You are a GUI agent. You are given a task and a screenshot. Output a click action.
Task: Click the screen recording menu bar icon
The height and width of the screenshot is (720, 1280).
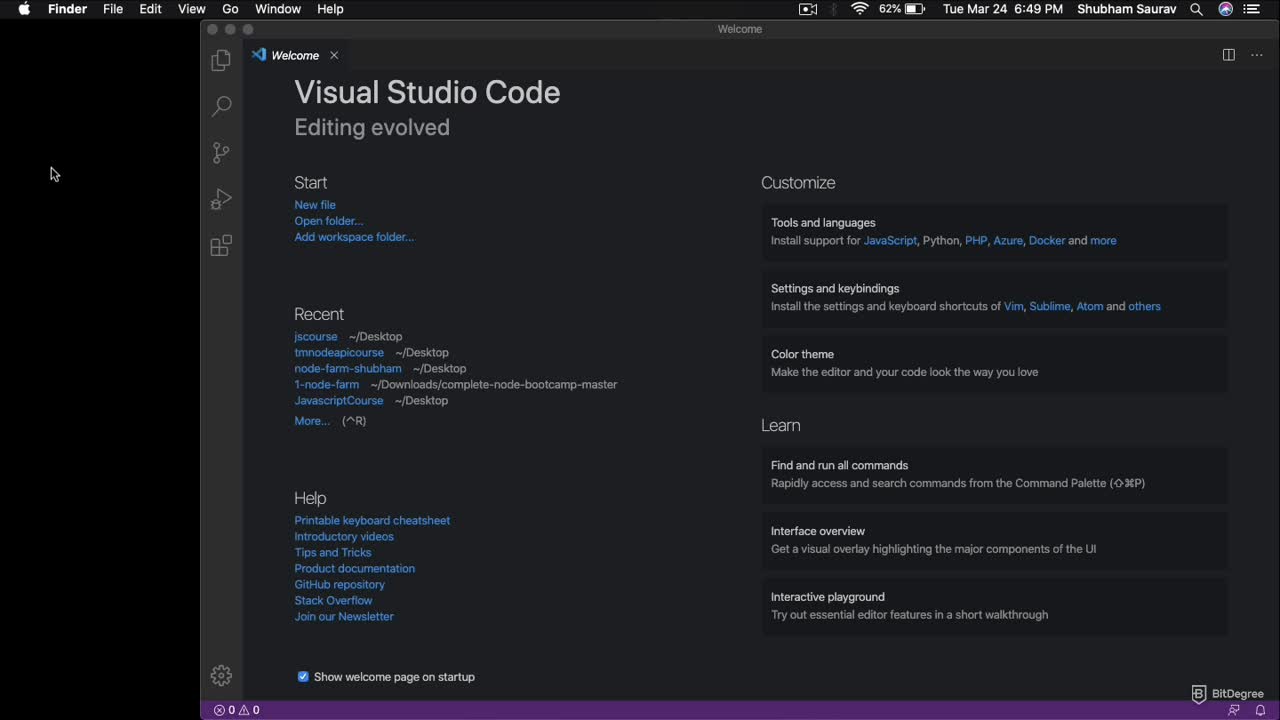coord(808,9)
